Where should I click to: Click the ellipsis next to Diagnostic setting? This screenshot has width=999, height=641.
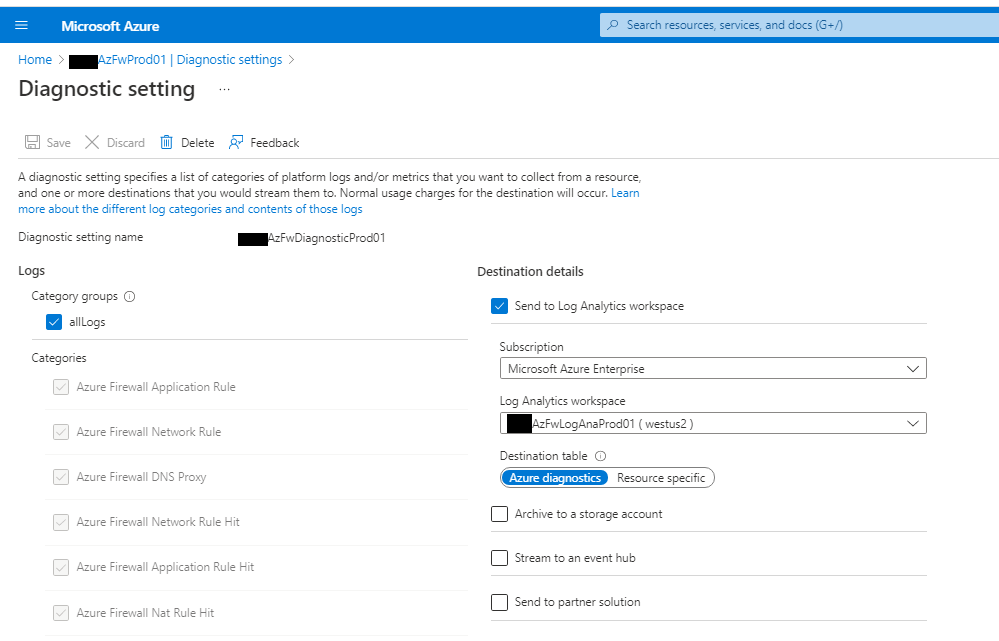tap(224, 89)
